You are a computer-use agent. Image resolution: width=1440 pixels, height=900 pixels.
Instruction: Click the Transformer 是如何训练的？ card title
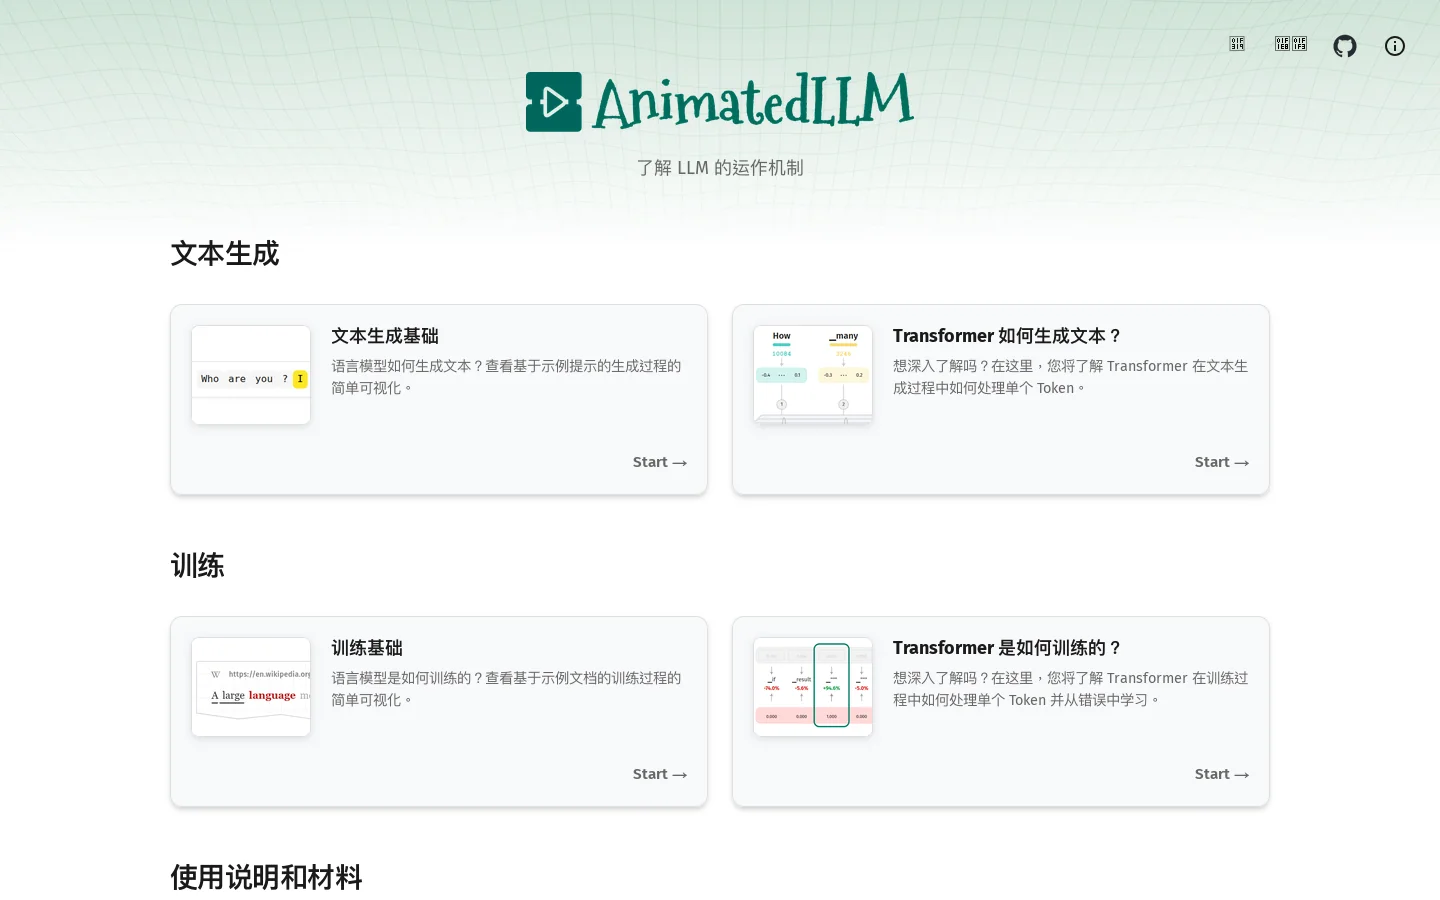tap(1008, 648)
